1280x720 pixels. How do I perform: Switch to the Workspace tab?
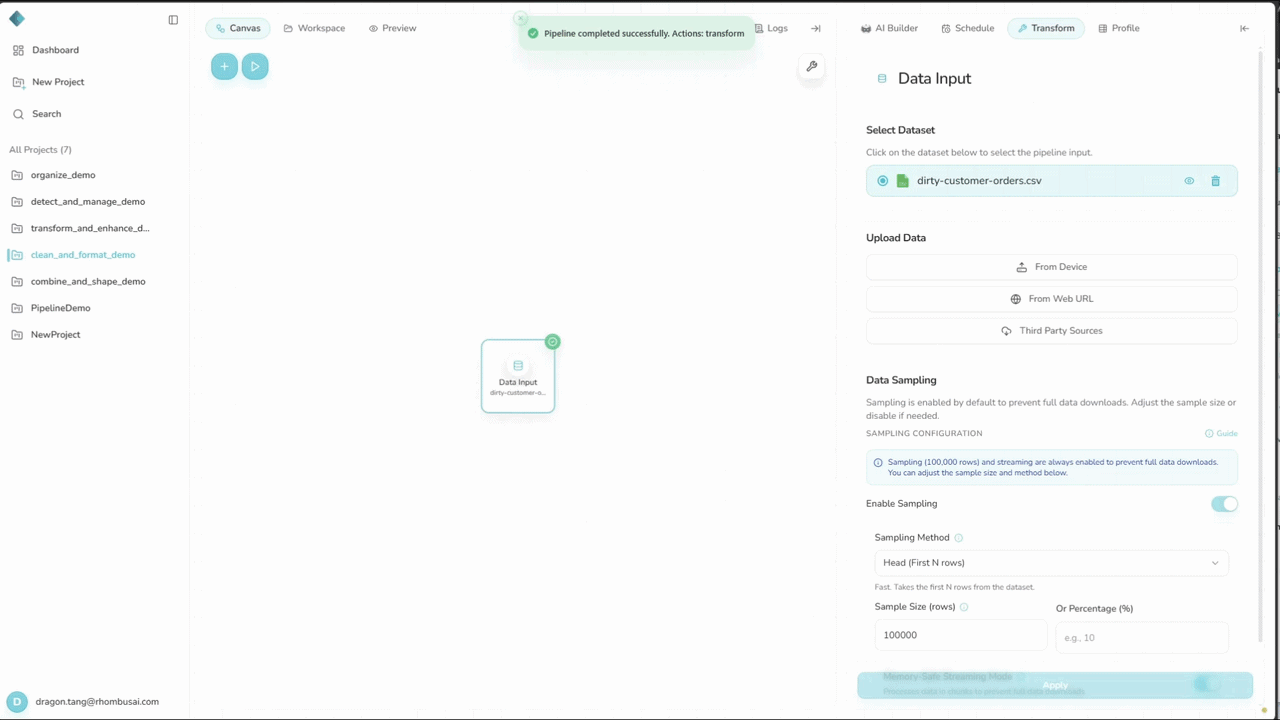point(314,28)
